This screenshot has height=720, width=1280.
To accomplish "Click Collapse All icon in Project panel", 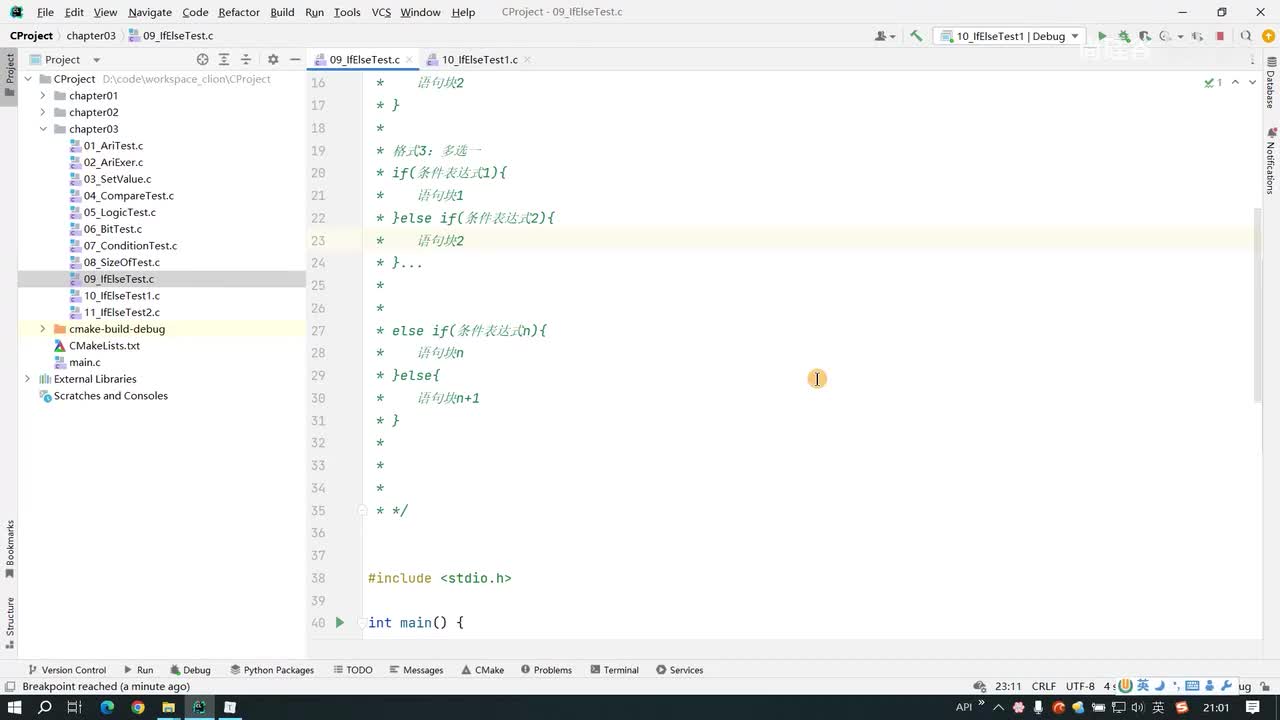I will [x=246, y=59].
